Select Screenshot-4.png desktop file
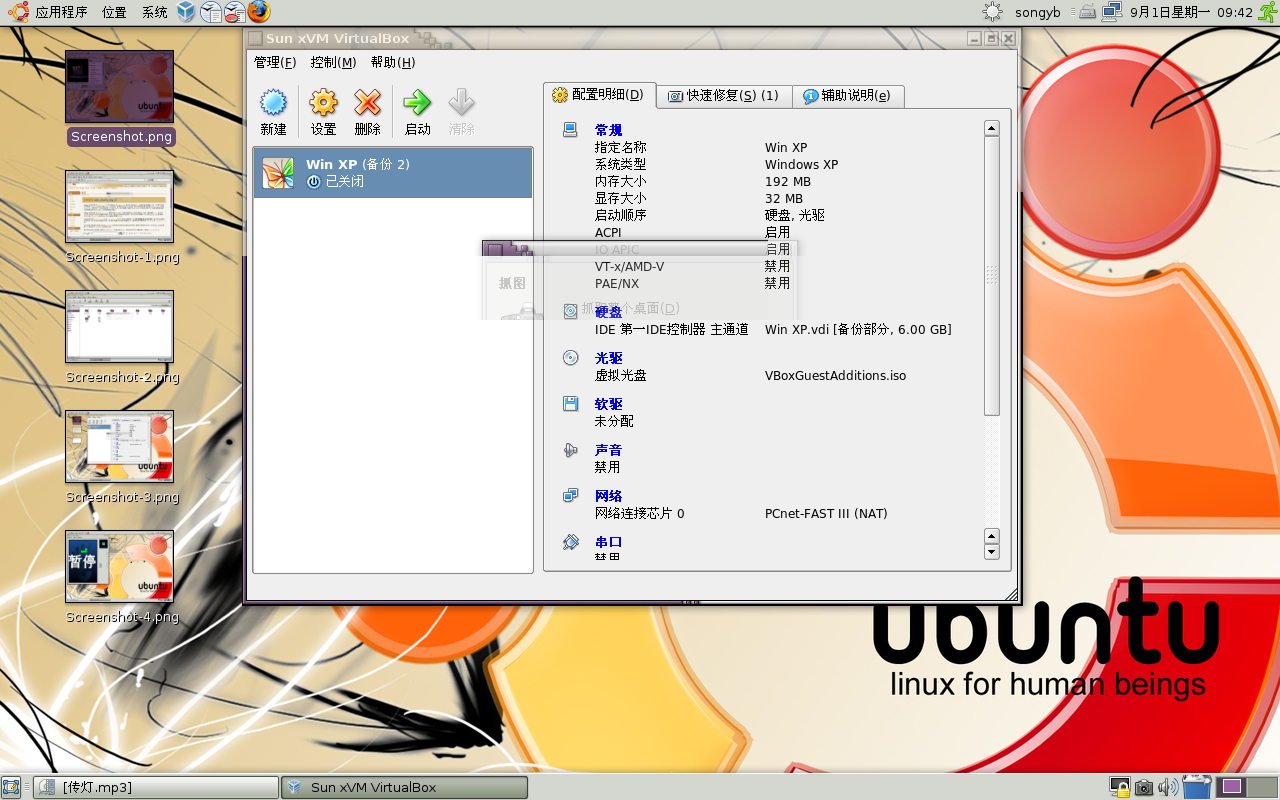 click(x=122, y=577)
